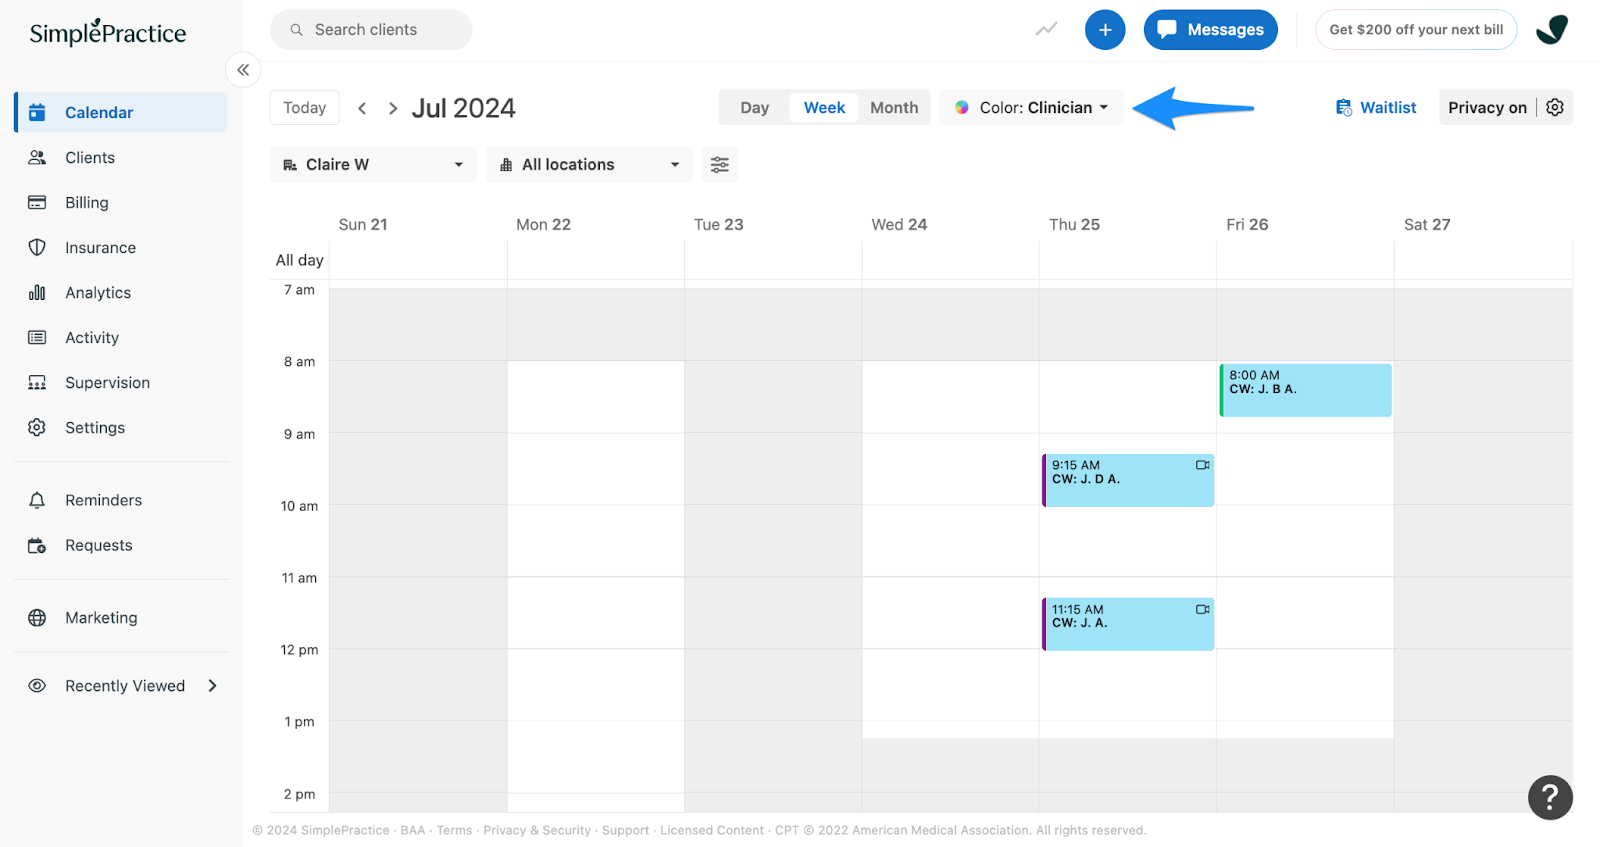The height and width of the screenshot is (847, 1600).
Task: Open the Requests calendar icon
Action: coord(37,545)
